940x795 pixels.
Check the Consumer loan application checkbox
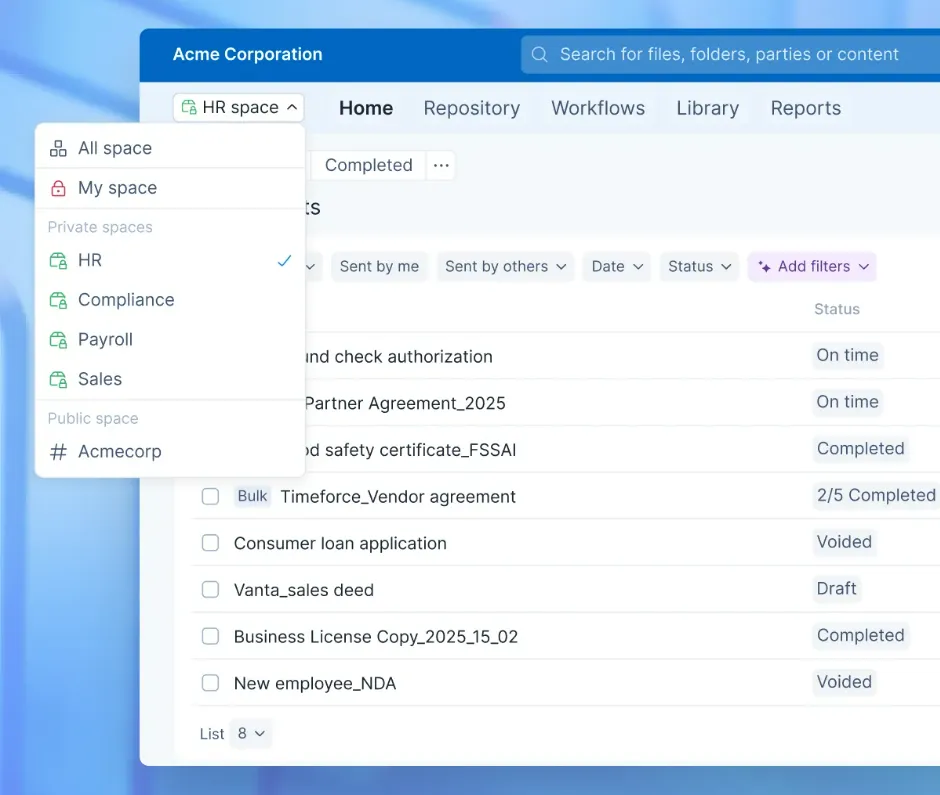[210, 543]
